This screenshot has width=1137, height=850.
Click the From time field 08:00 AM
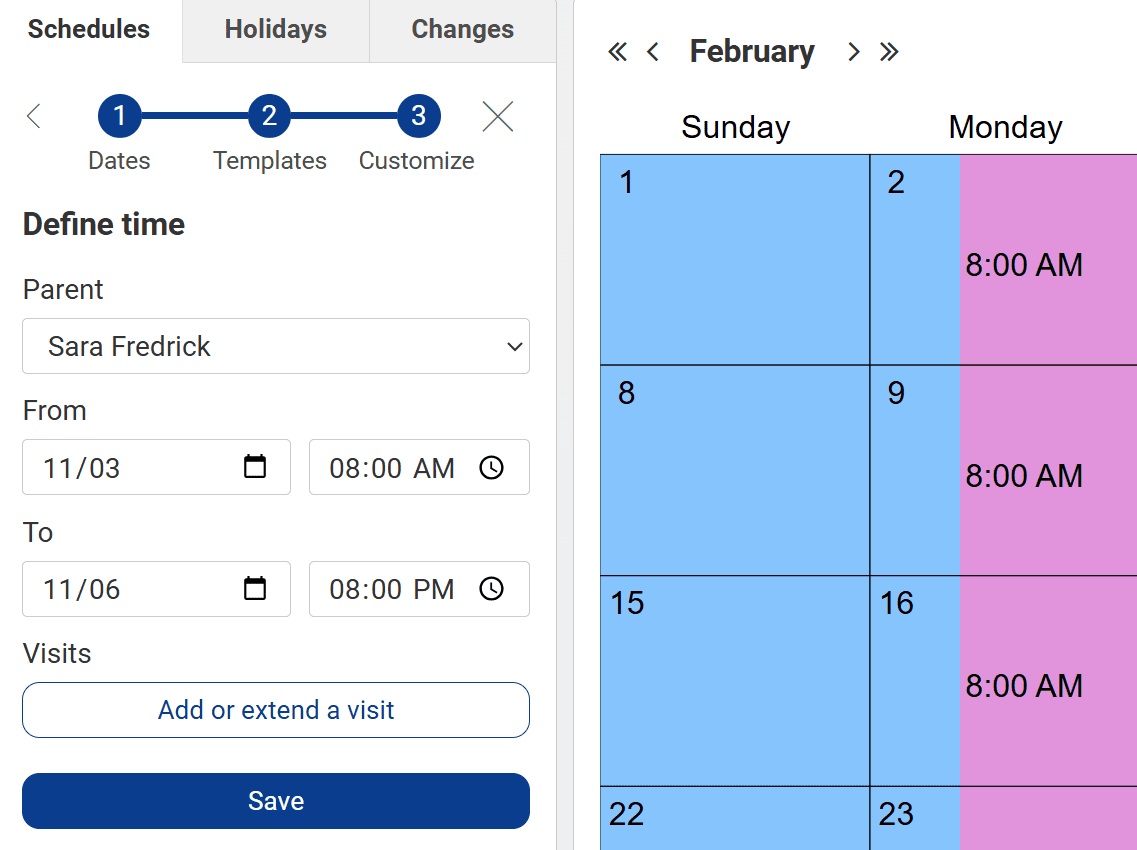(x=392, y=467)
